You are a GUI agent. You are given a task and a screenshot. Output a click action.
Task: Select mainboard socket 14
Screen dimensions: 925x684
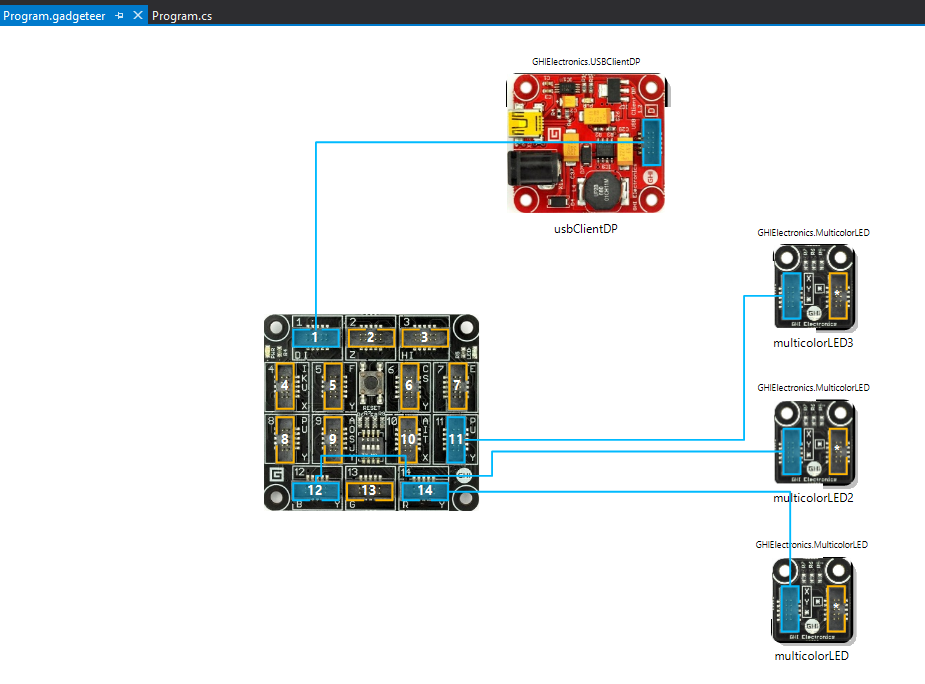click(425, 490)
